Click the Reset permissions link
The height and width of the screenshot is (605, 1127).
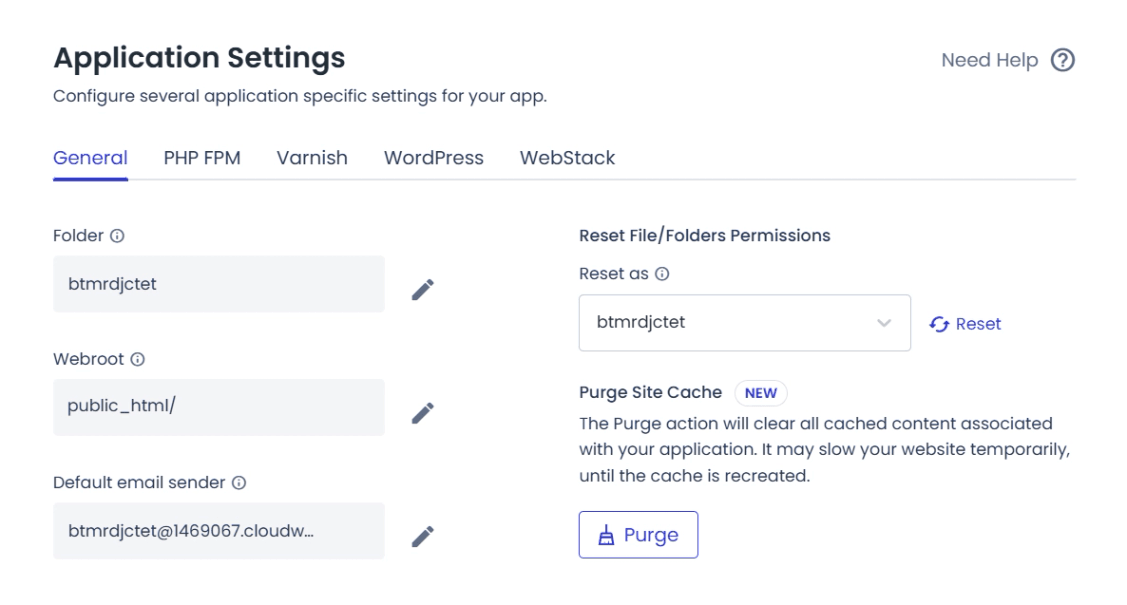(966, 324)
